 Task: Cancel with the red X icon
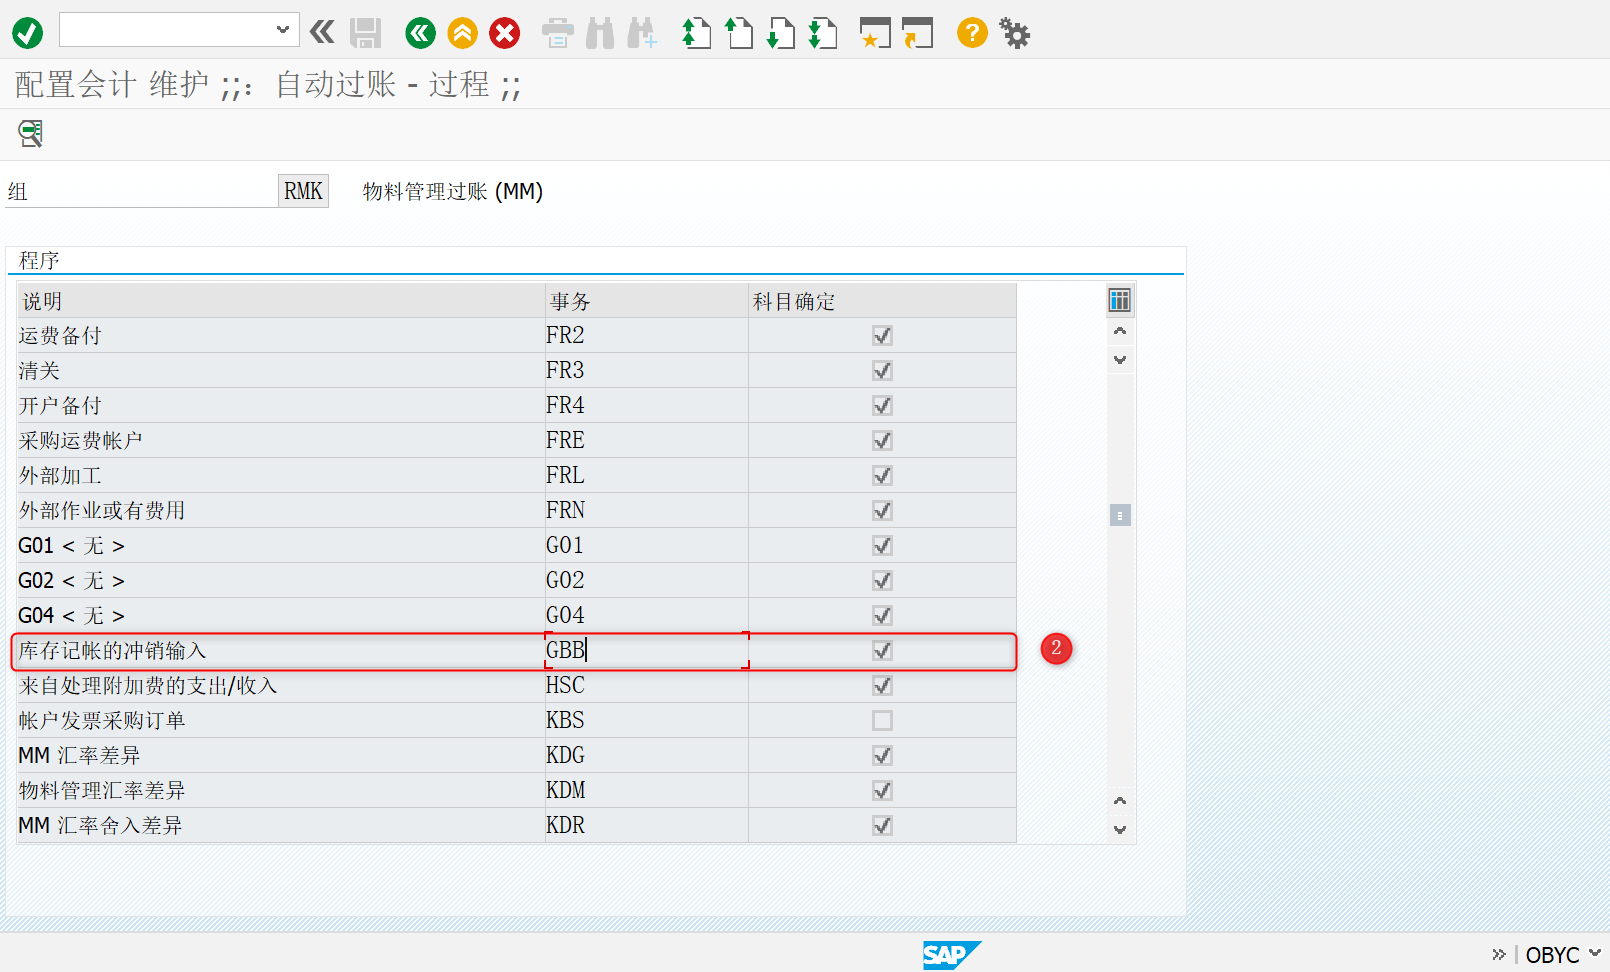coord(505,32)
